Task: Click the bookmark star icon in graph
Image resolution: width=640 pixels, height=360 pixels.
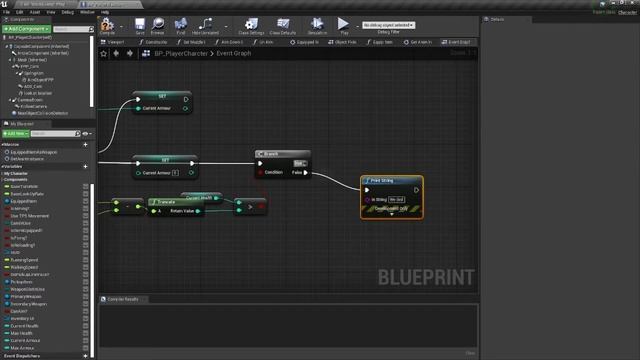Action: (104, 53)
